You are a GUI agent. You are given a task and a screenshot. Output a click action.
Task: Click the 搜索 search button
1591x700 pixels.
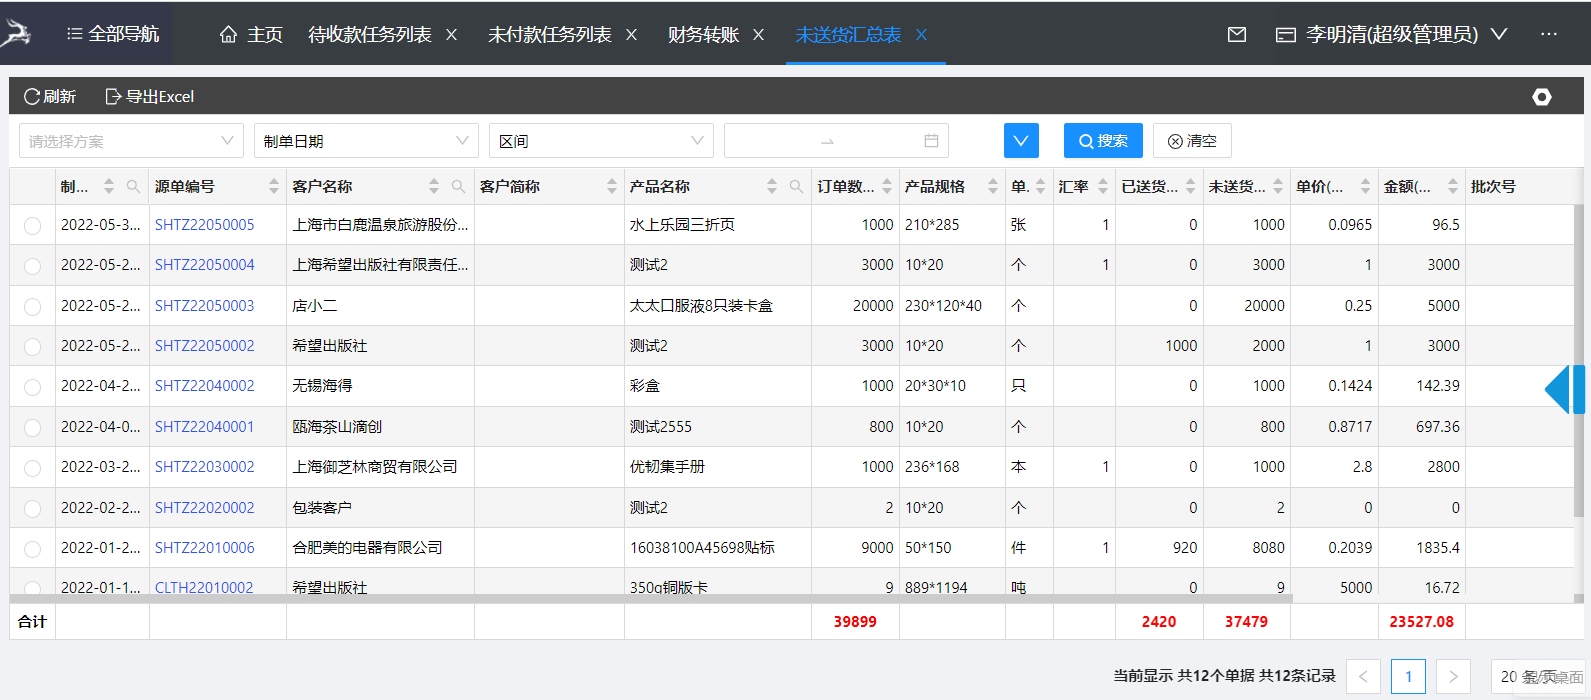click(1103, 141)
